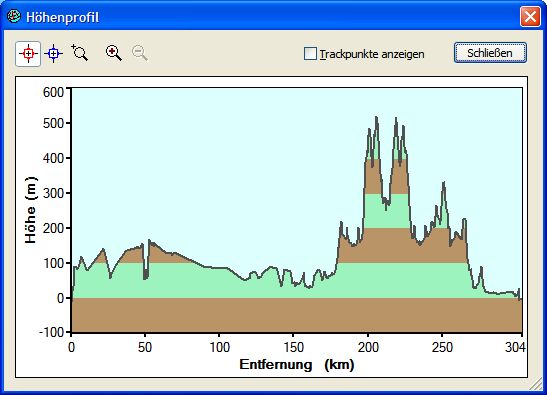Click the -100 value on the height axis

click(52, 332)
